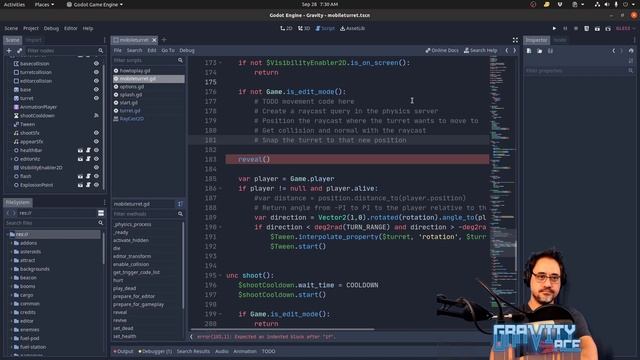
Task: Open editorviz sub-scene in editor icon
Action: [x=80, y=159]
